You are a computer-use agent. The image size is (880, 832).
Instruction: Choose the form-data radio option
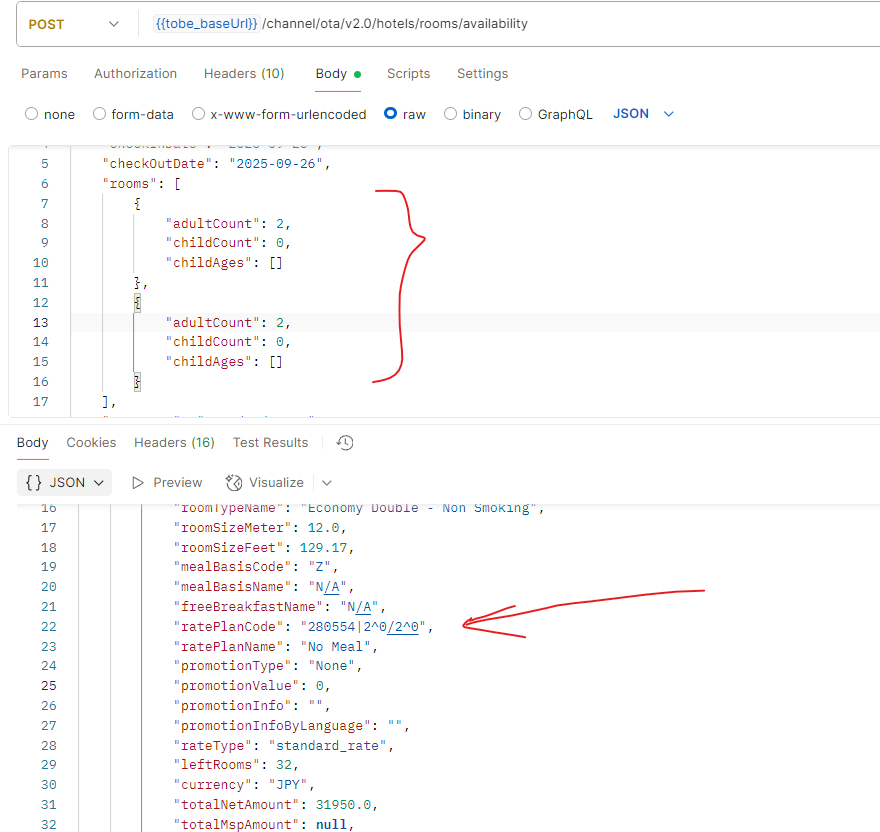coord(99,114)
